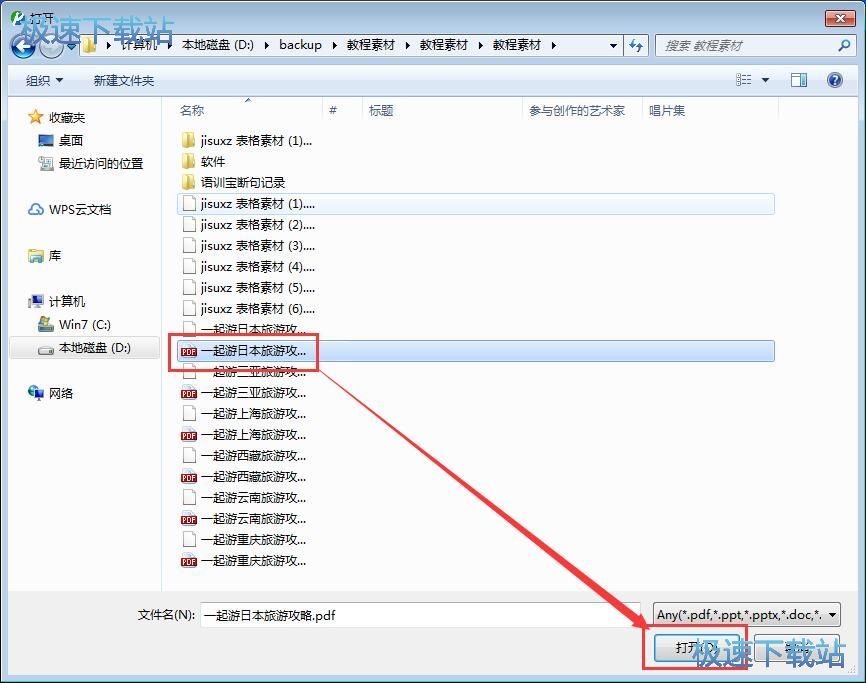Open the WPS云文档 sidebar icon
Screen dimensions: 866x683
tap(35, 209)
